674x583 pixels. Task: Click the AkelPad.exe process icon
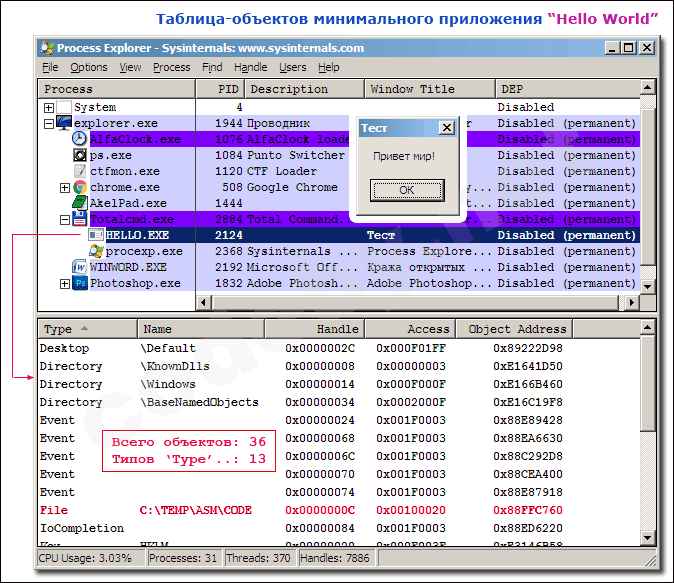pyautogui.click(x=80, y=203)
